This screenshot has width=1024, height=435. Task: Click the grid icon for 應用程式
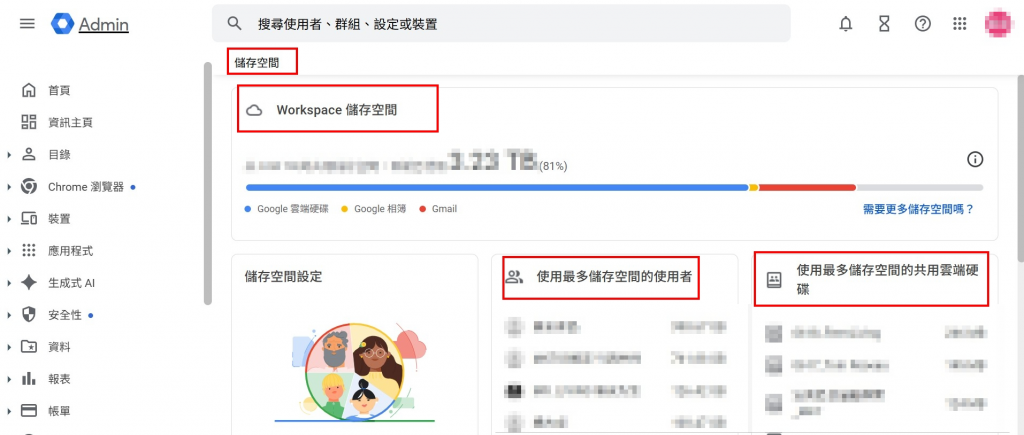[29, 251]
